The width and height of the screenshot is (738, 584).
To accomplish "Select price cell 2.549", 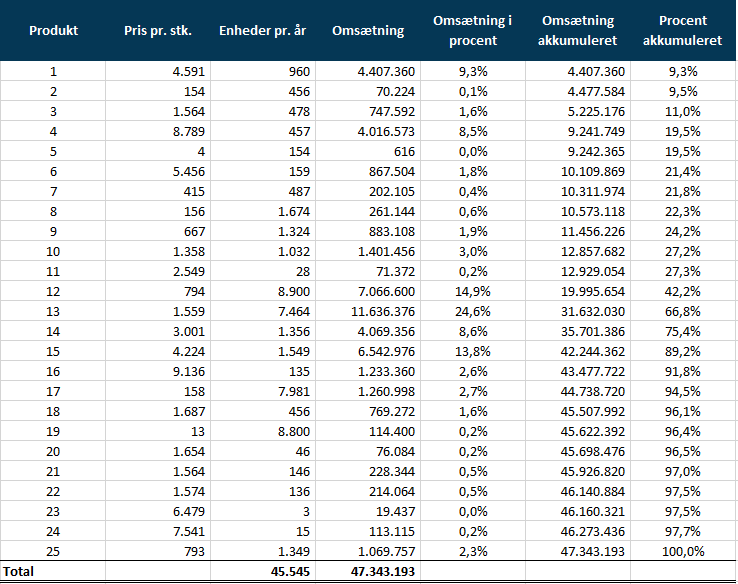I will [189, 272].
